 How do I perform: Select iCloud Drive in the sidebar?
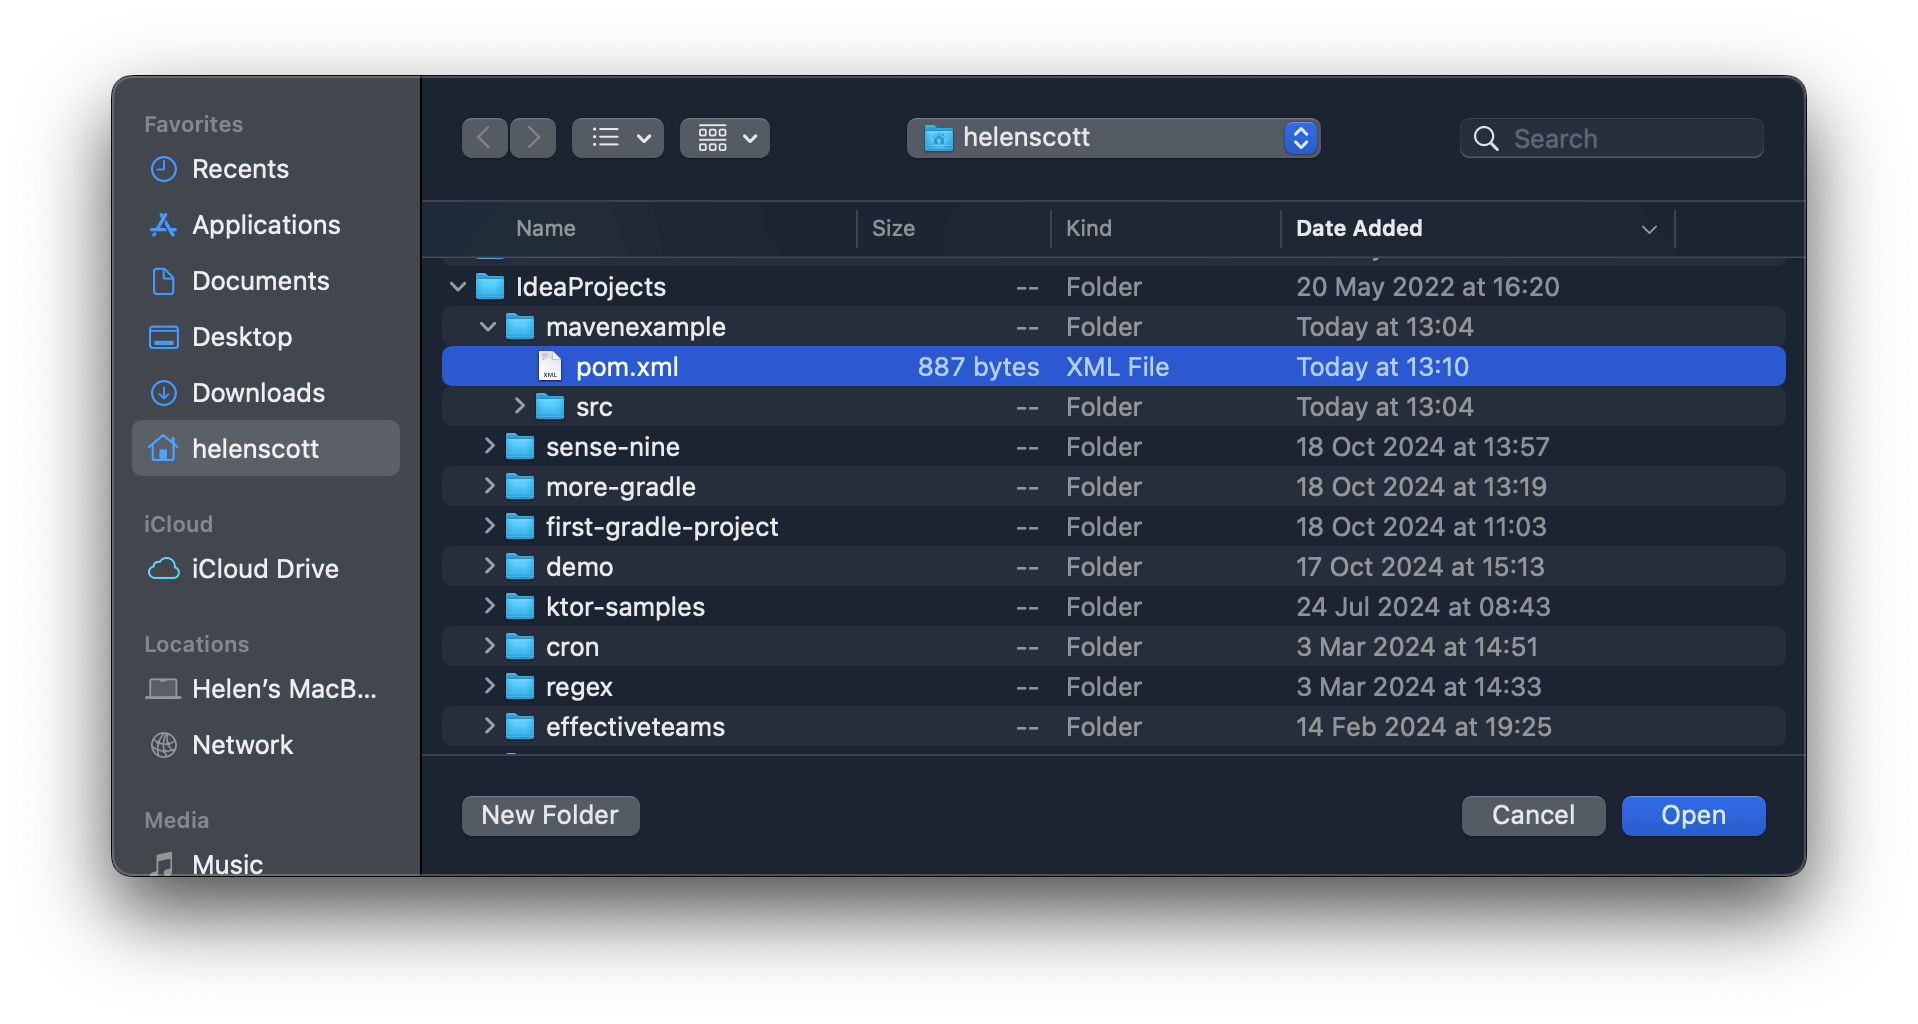coord(264,568)
